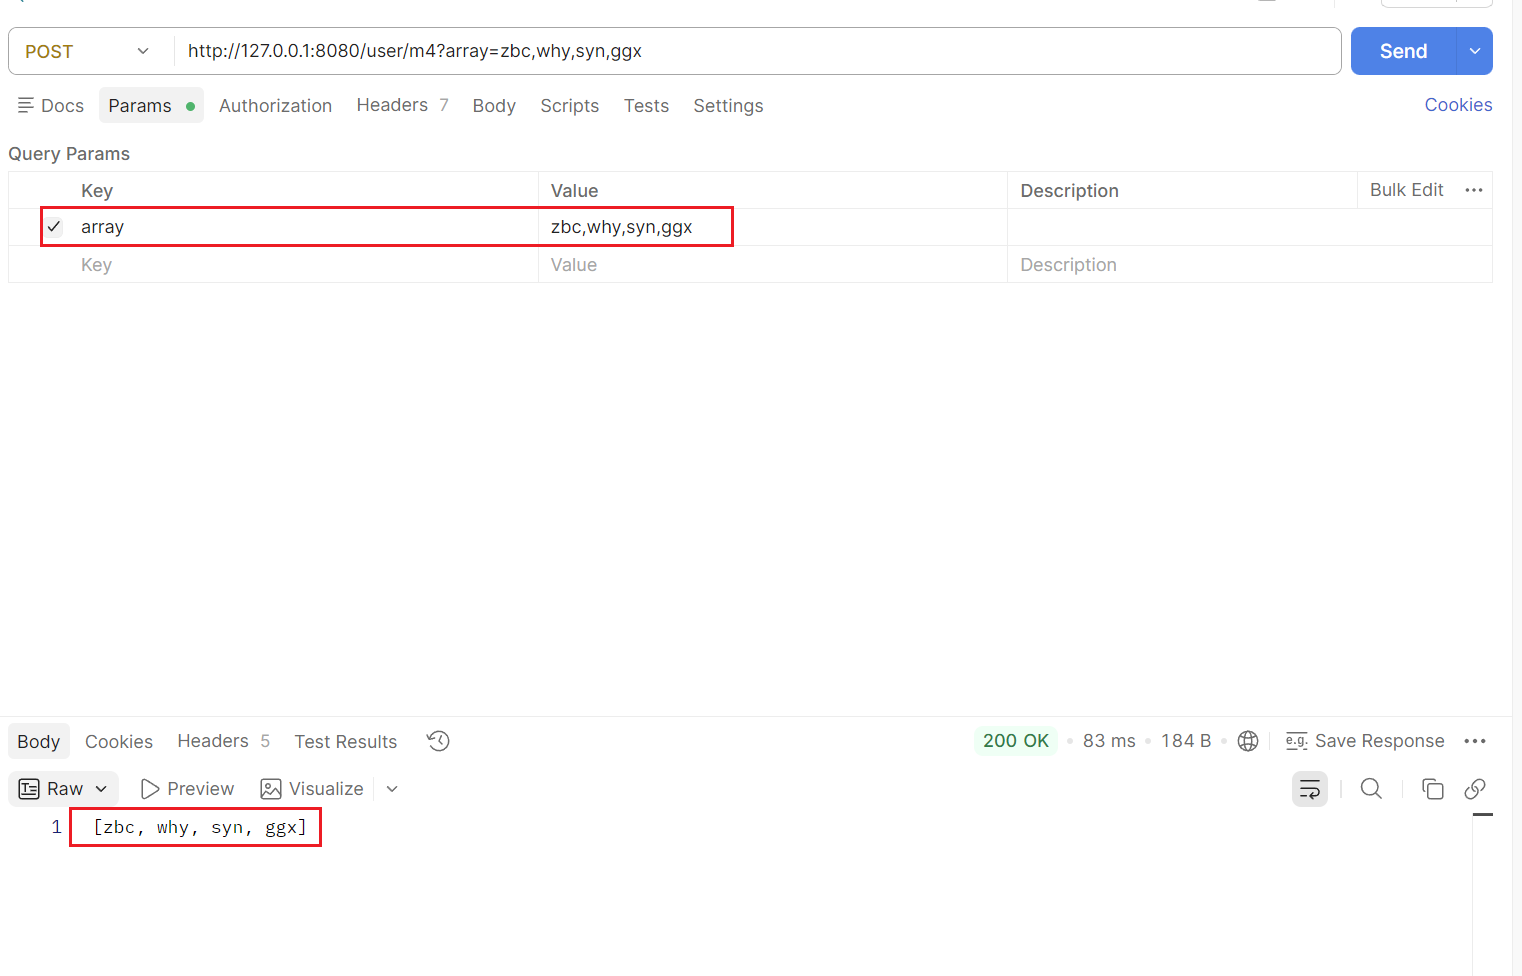Toggle word wrap in response body
The height and width of the screenshot is (976, 1522).
[1310, 789]
